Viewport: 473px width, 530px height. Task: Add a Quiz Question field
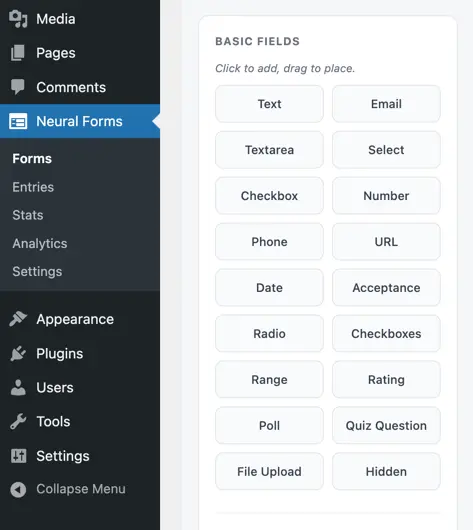click(x=386, y=426)
